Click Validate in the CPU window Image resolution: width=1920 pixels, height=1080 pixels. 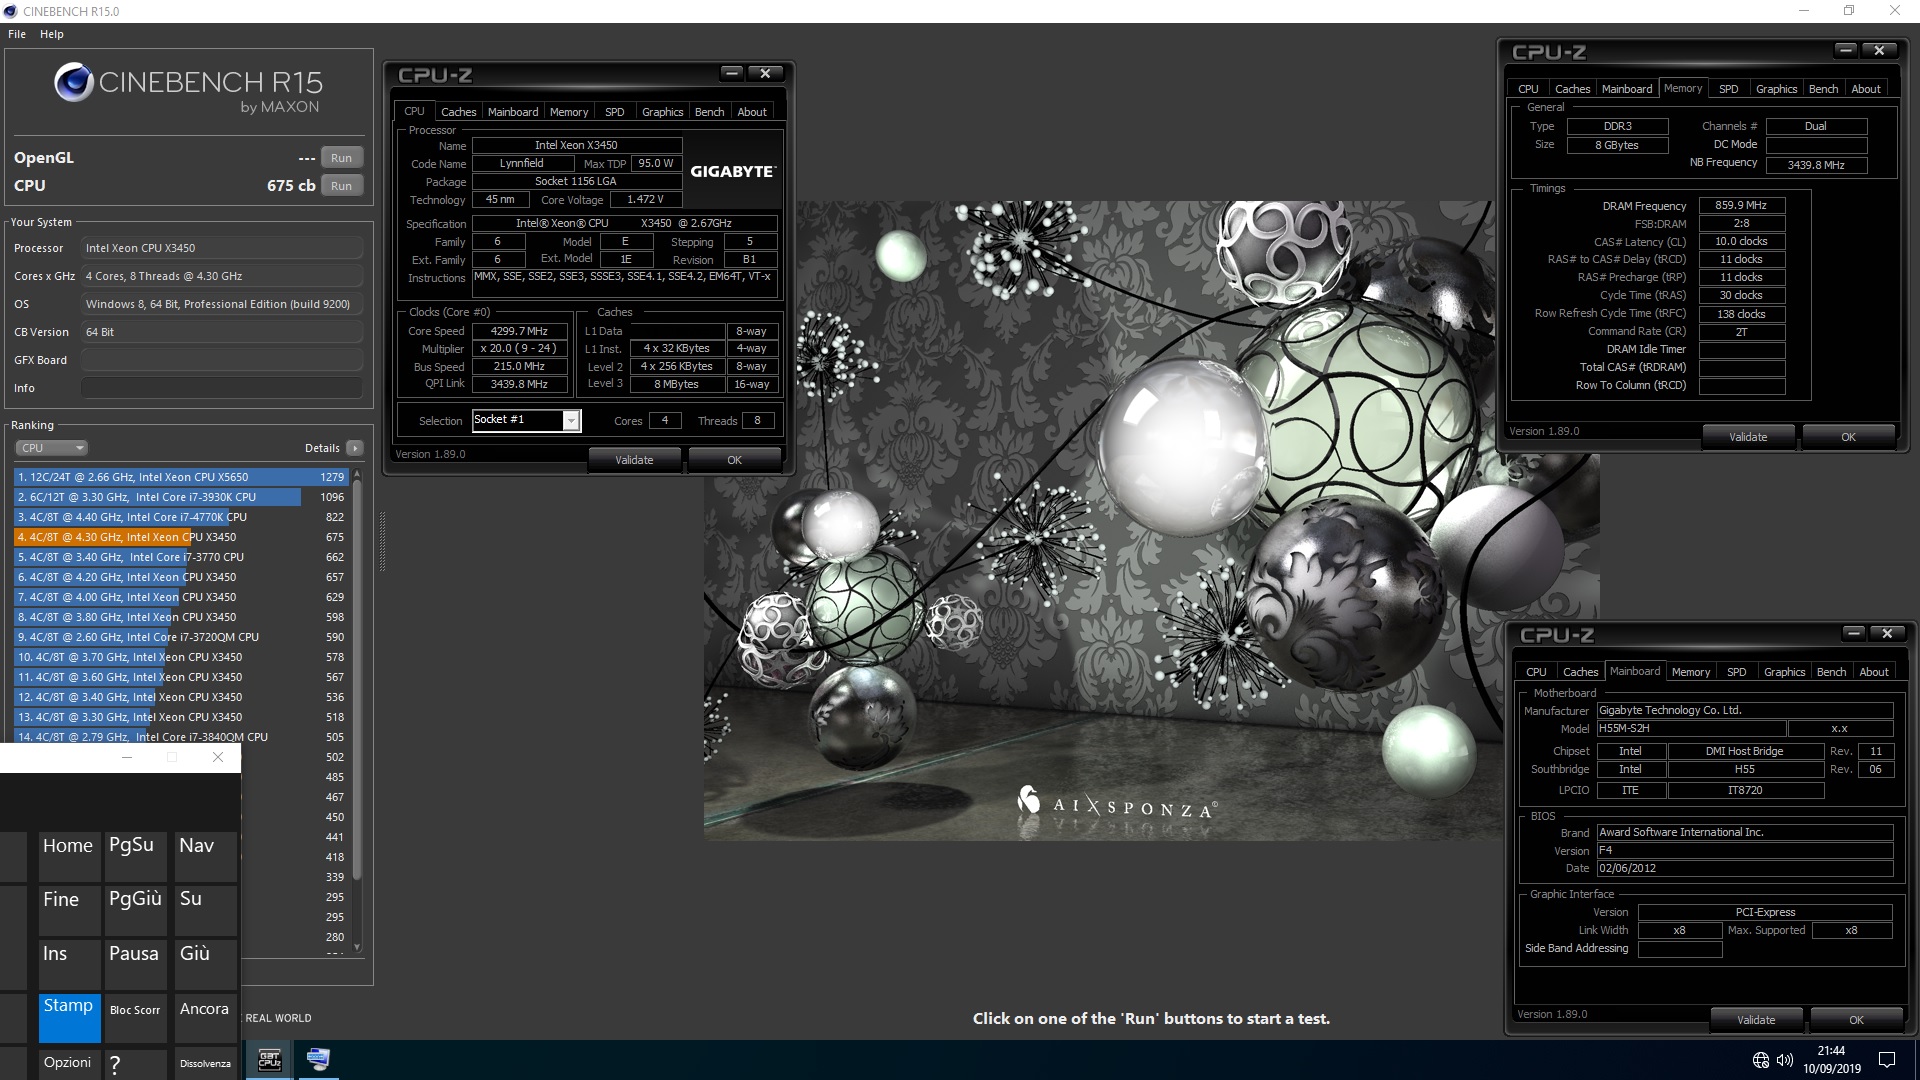pos(634,460)
